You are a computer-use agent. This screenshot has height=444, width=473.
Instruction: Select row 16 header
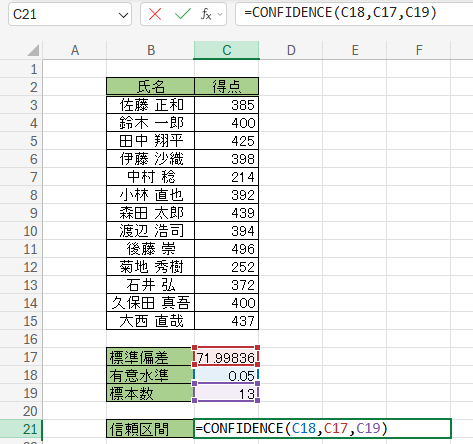pyautogui.click(x=21, y=339)
